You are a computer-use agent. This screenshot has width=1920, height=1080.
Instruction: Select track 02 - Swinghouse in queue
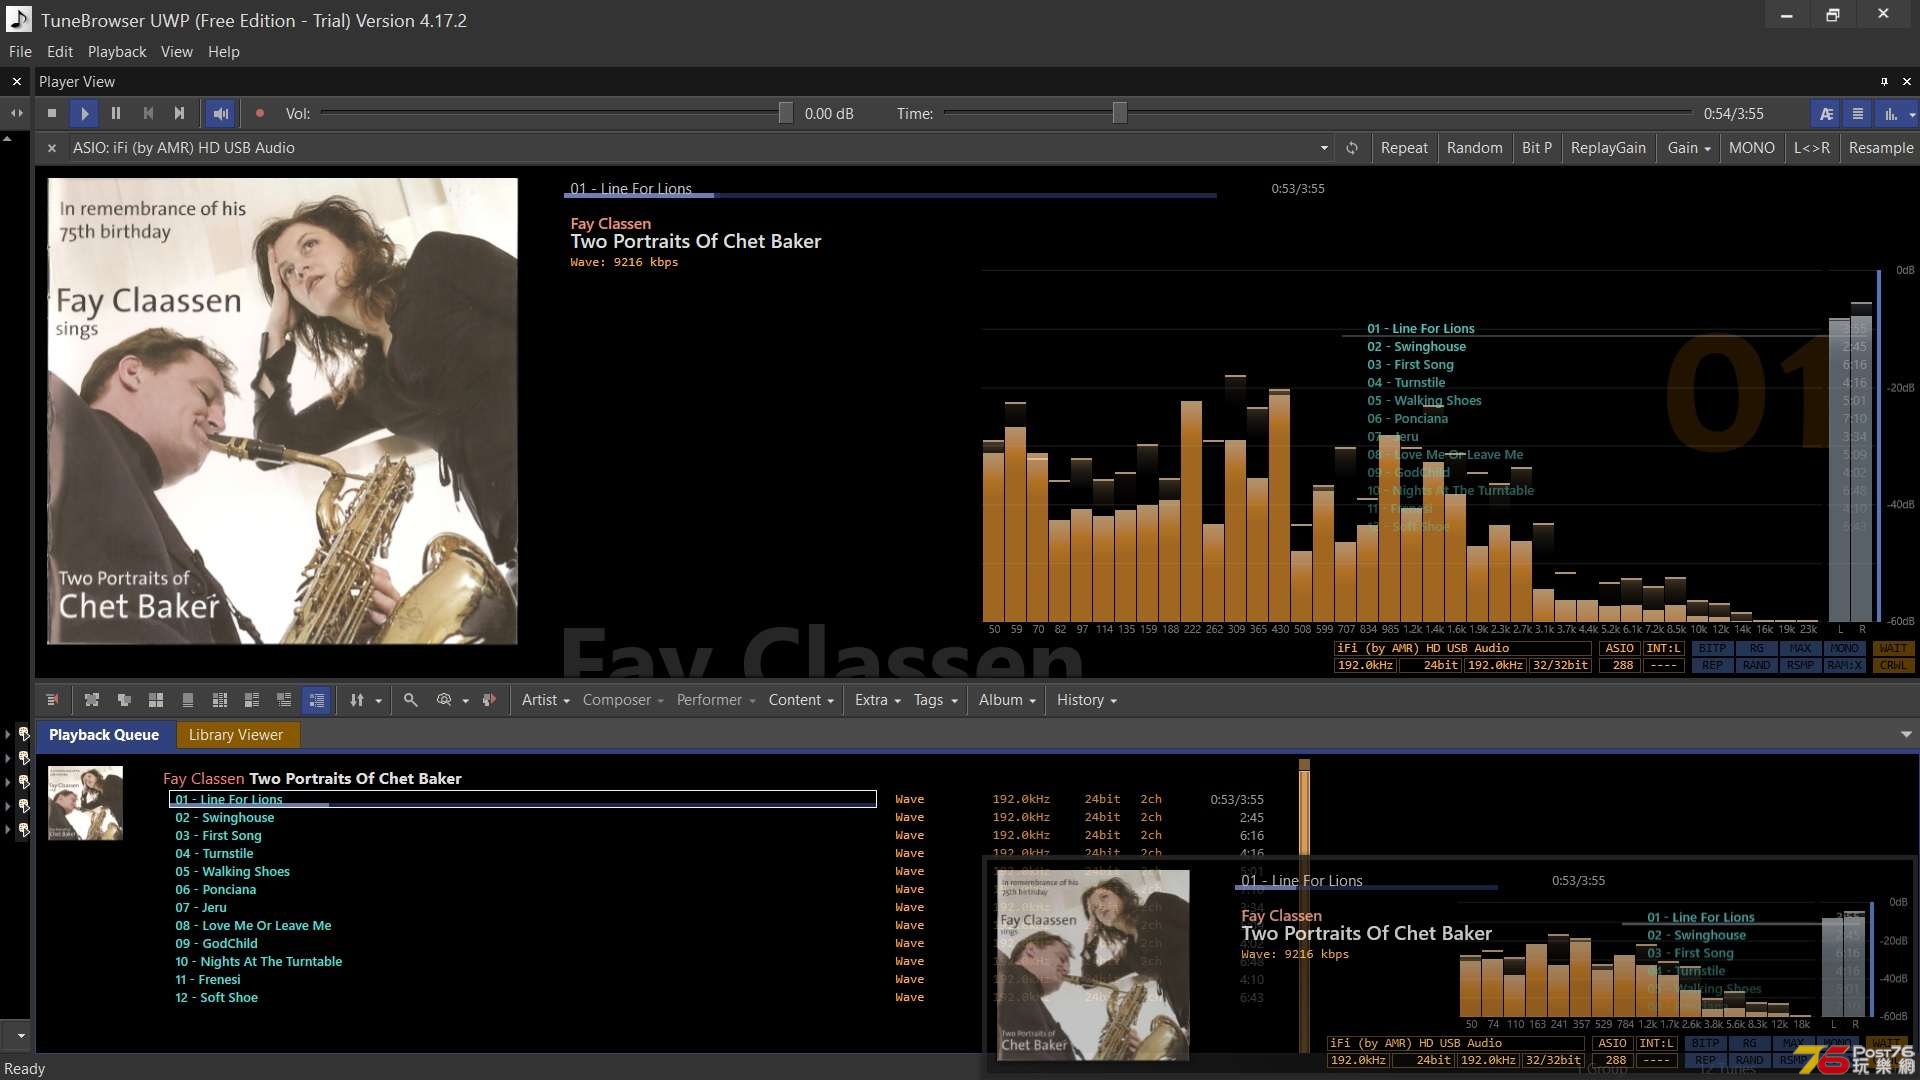[x=225, y=817]
